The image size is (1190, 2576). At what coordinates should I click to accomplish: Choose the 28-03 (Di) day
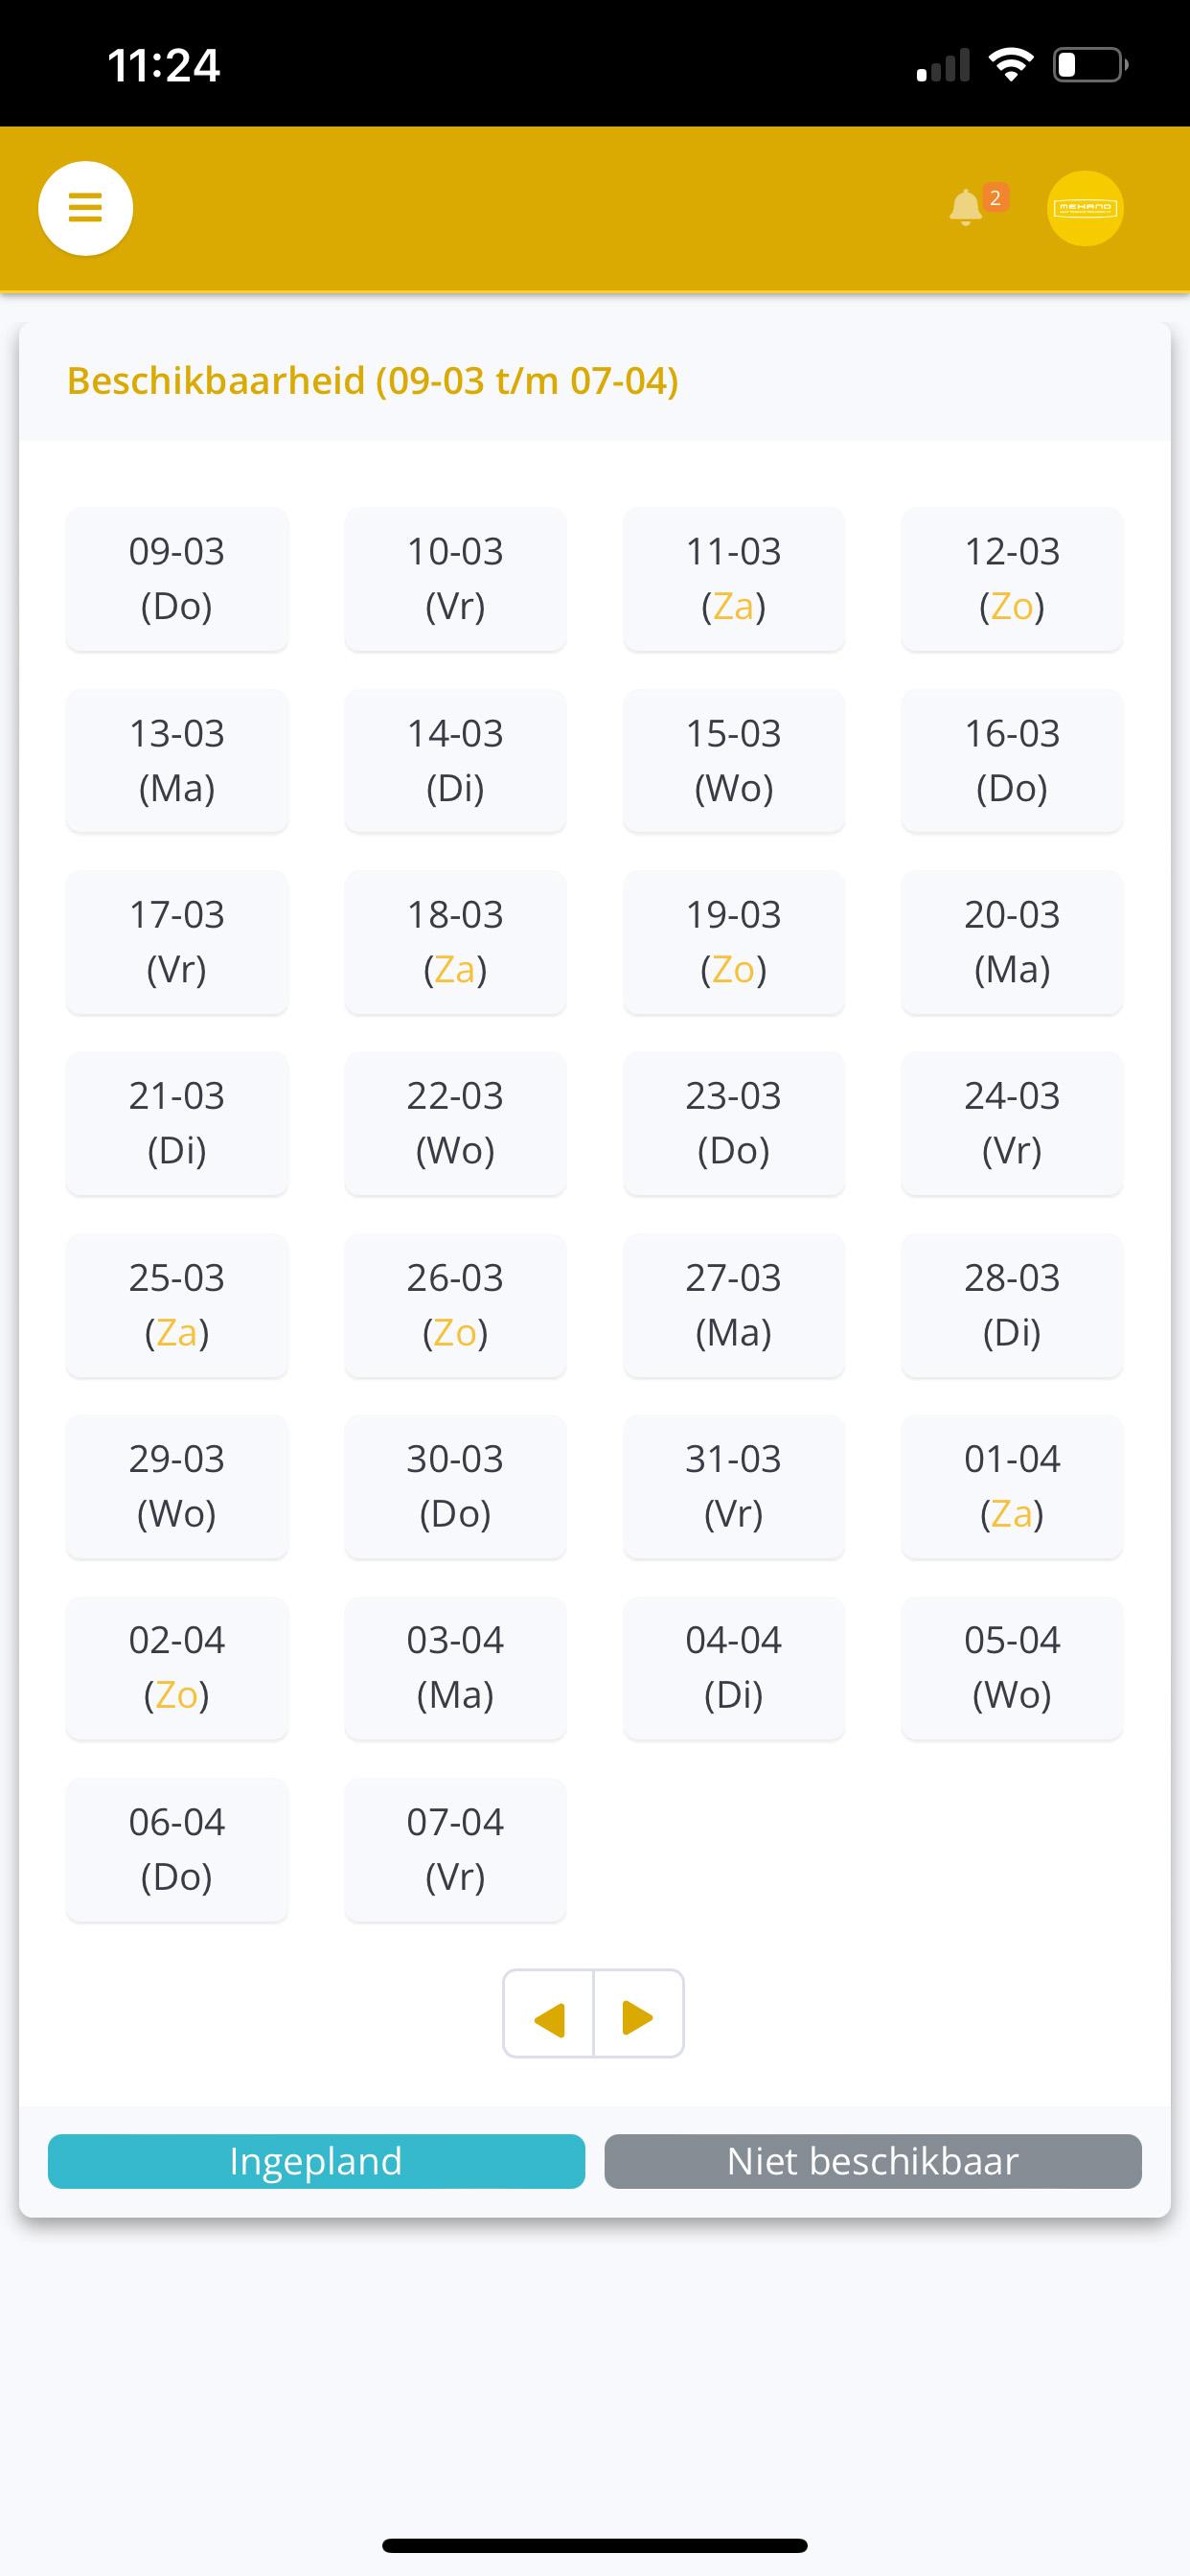[1012, 1305]
